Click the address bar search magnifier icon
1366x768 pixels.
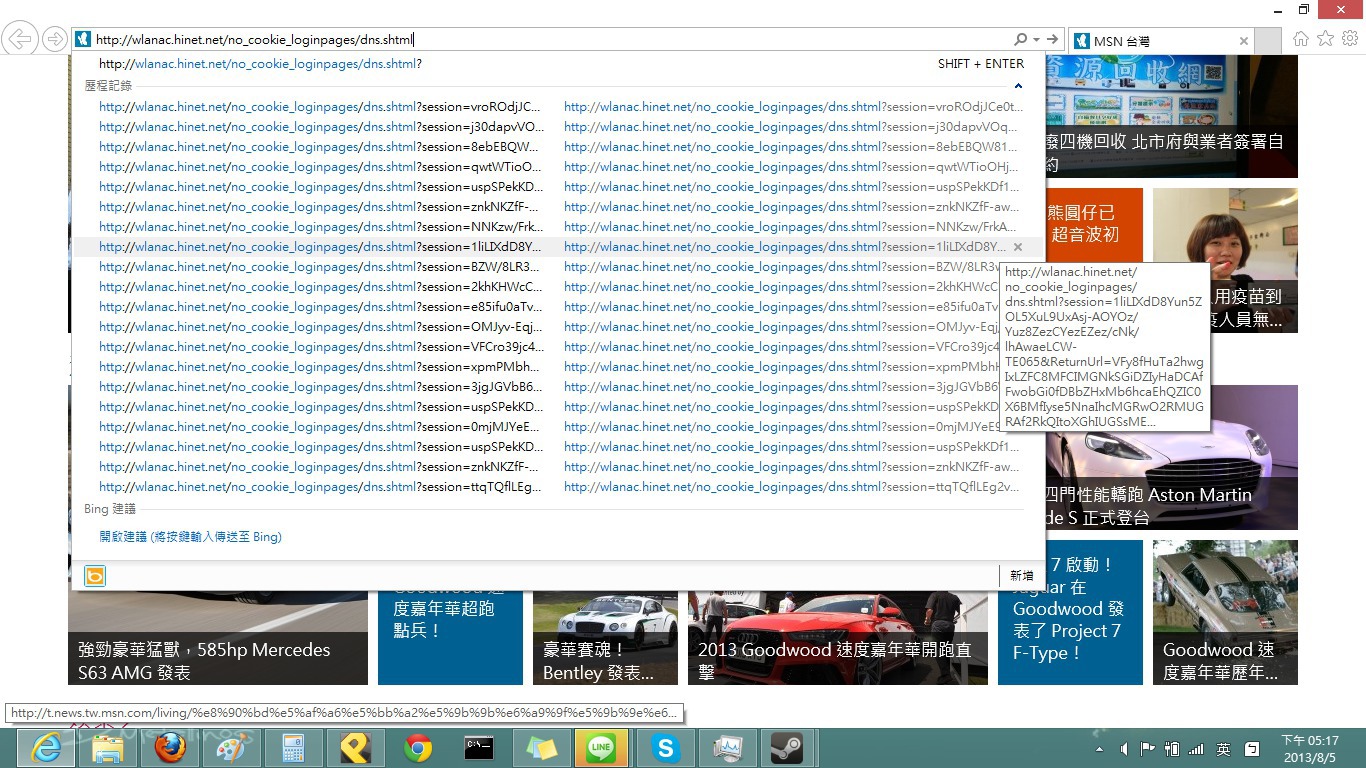(x=1020, y=40)
